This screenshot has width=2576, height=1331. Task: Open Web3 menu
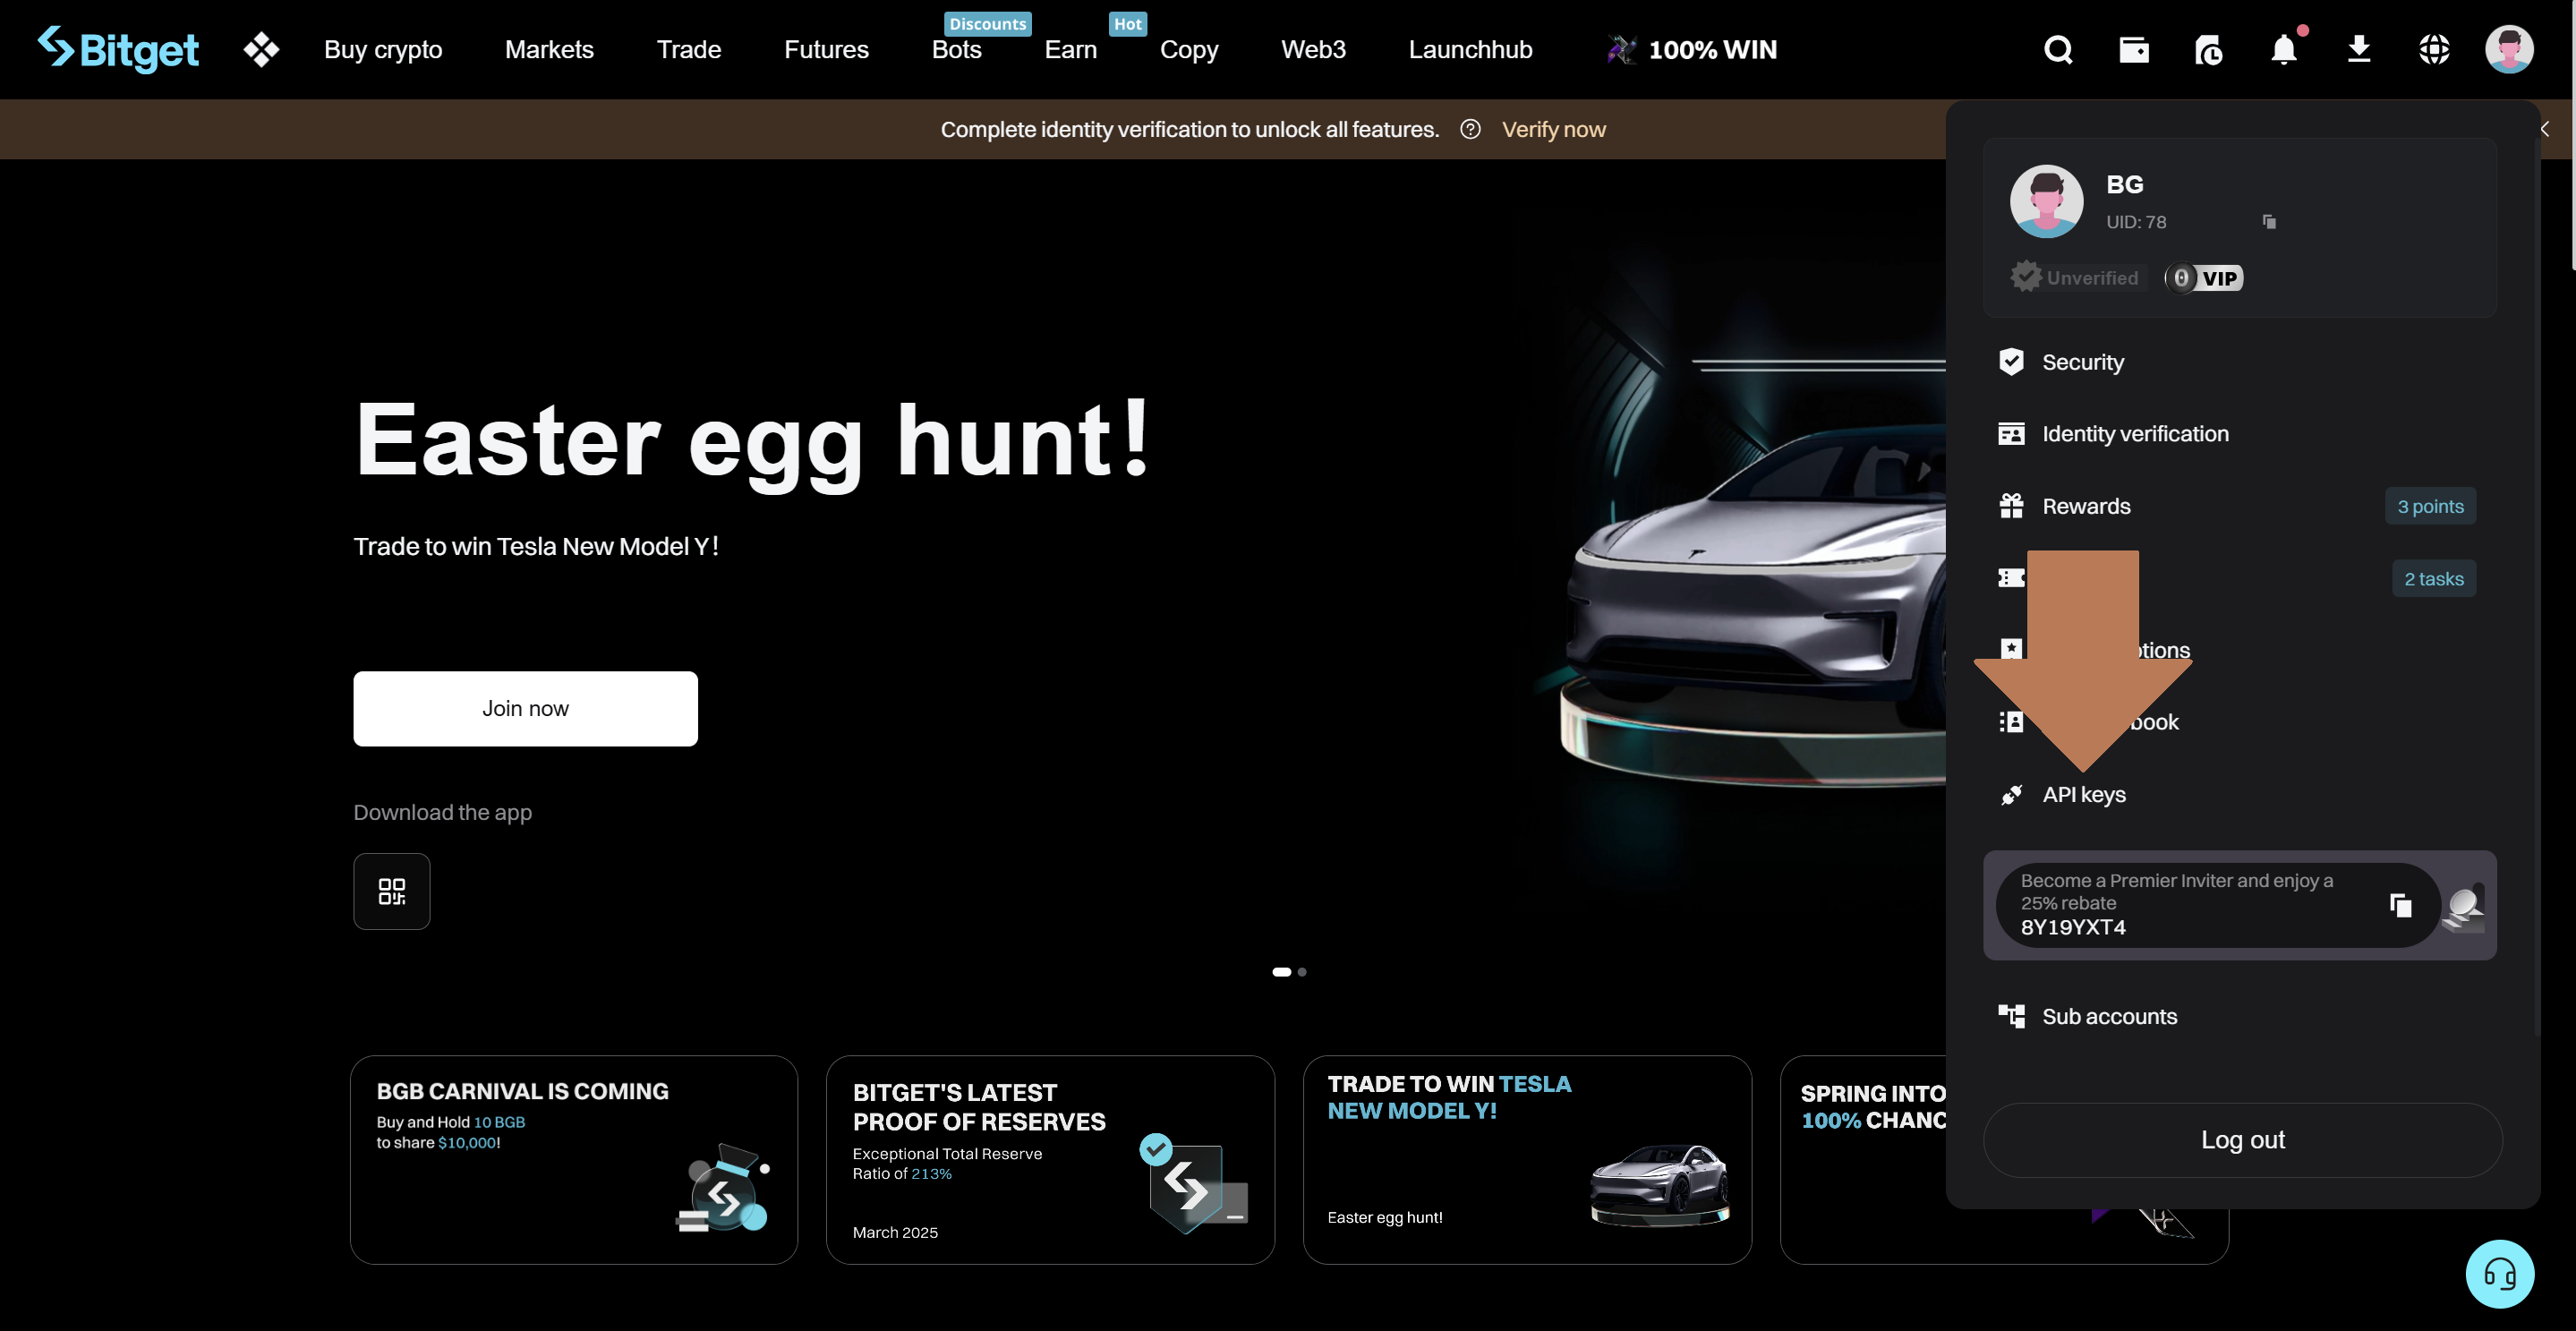pyautogui.click(x=1313, y=49)
